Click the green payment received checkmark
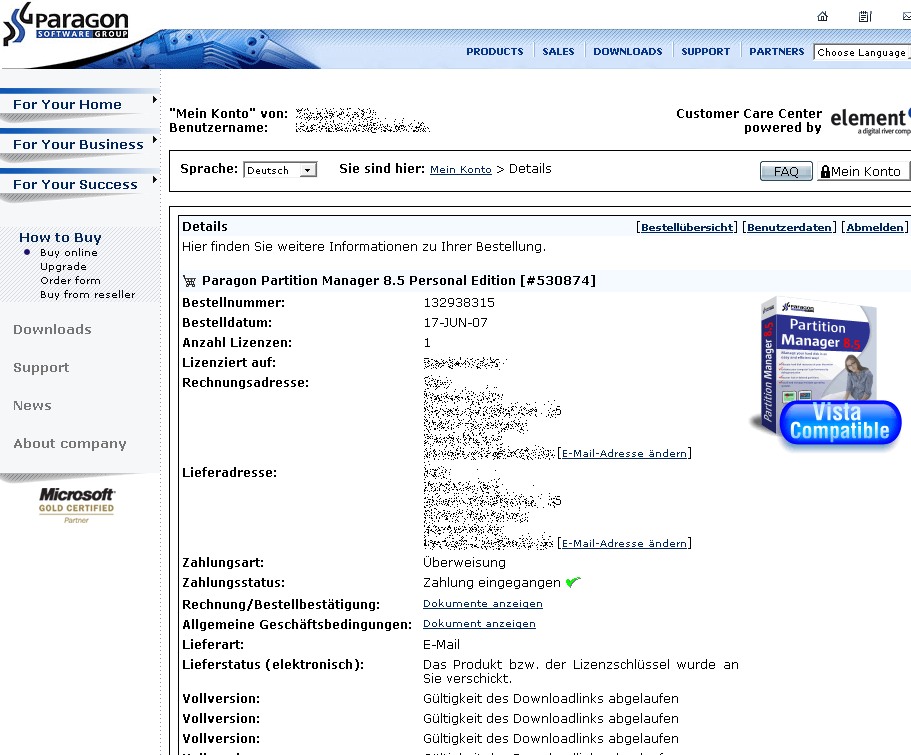The height and width of the screenshot is (755, 911). (x=573, y=582)
